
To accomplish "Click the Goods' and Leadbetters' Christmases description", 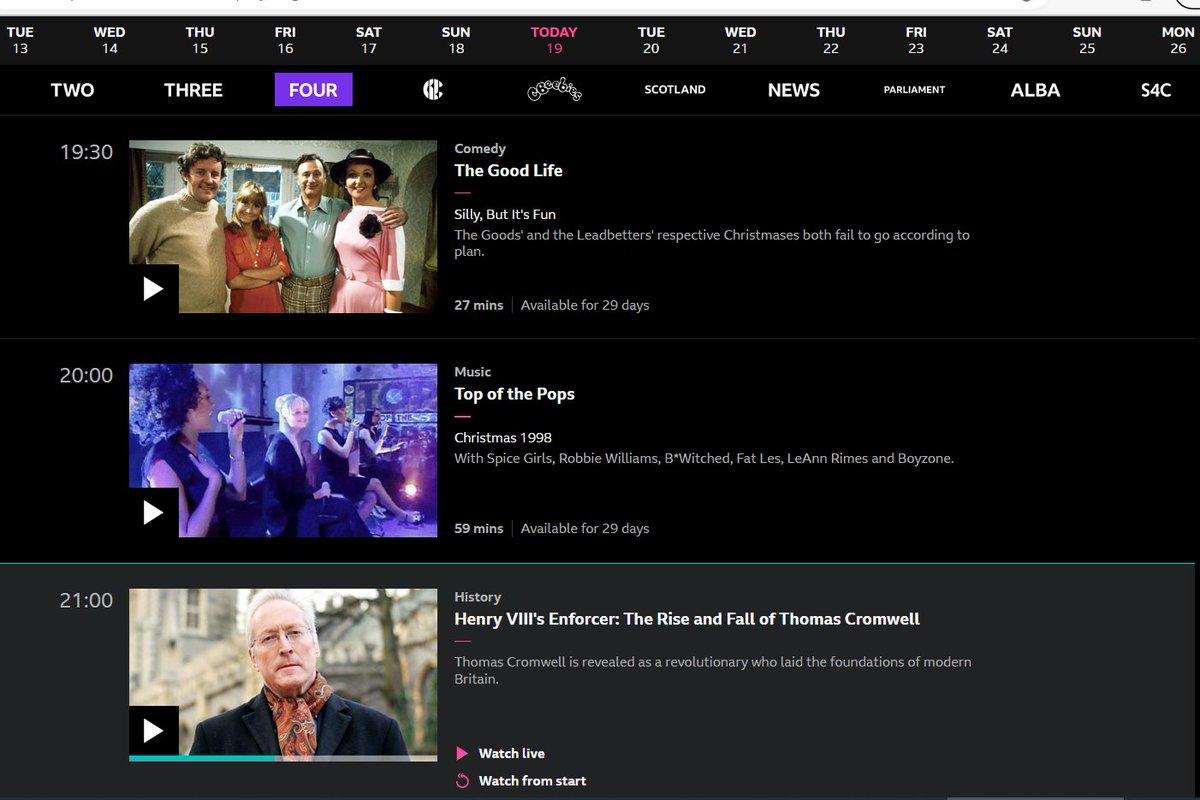I will (712, 243).
